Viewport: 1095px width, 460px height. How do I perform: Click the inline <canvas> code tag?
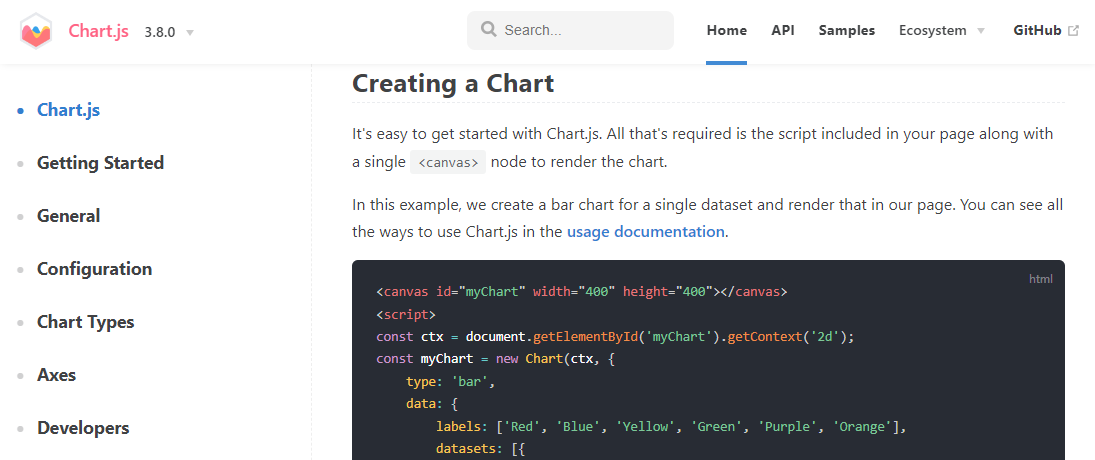tap(448, 163)
